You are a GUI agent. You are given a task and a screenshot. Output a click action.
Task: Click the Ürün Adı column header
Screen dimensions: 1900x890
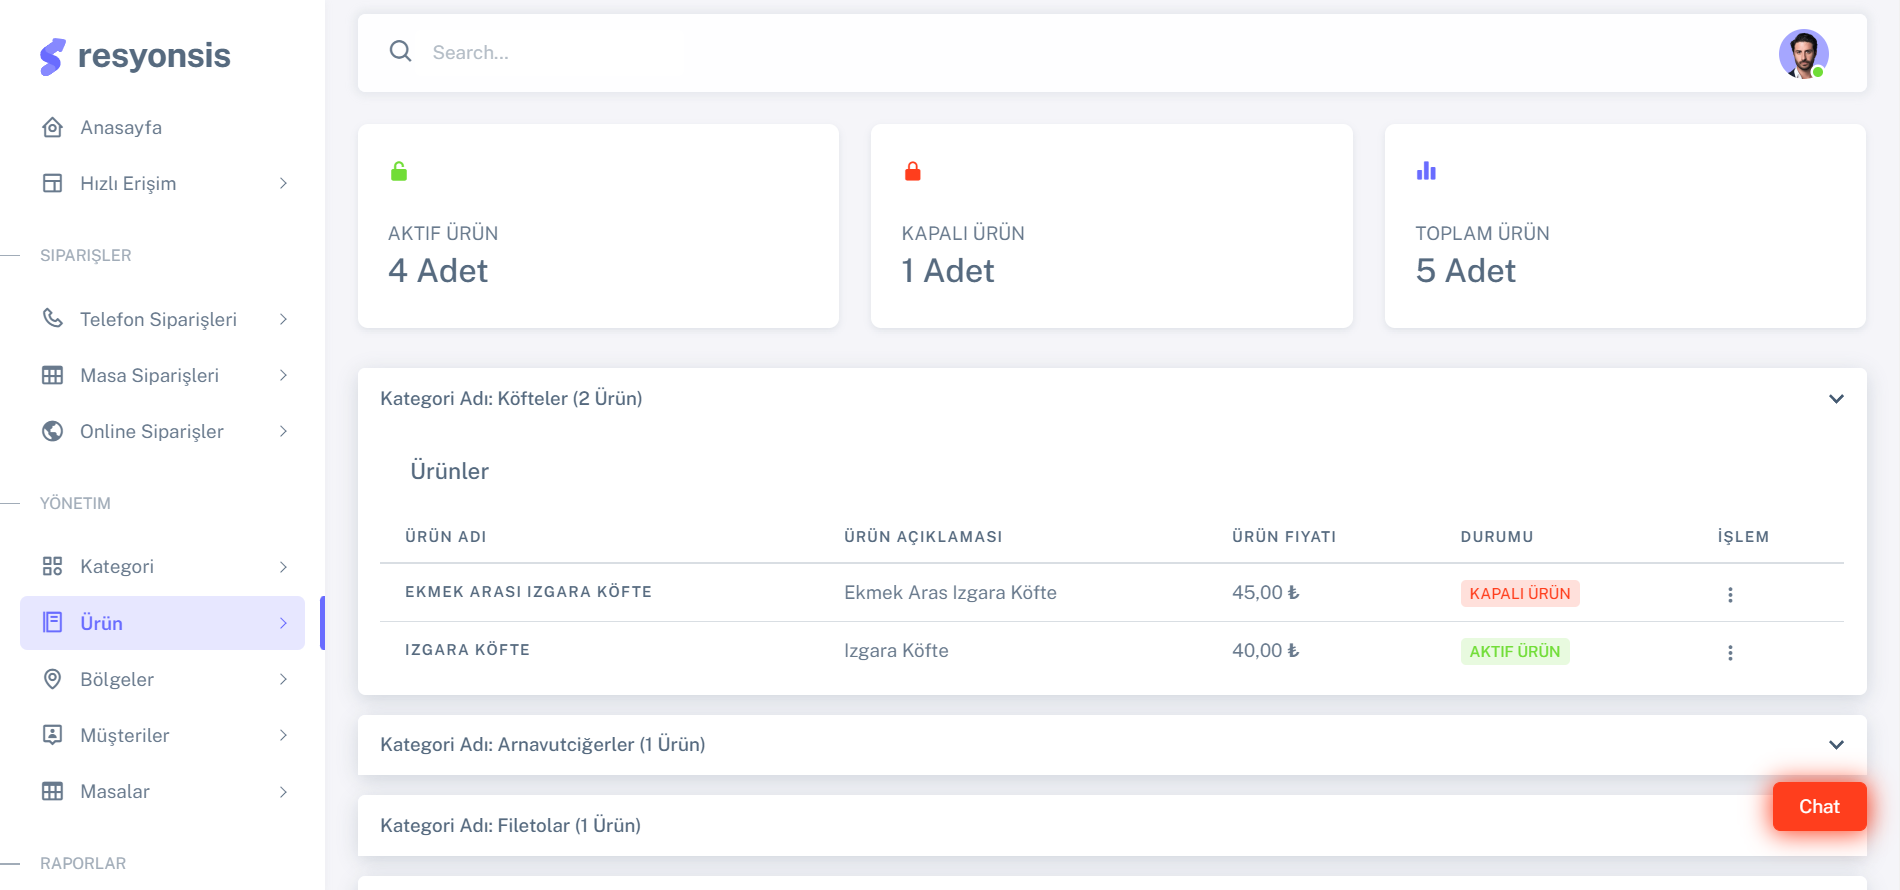(x=446, y=537)
